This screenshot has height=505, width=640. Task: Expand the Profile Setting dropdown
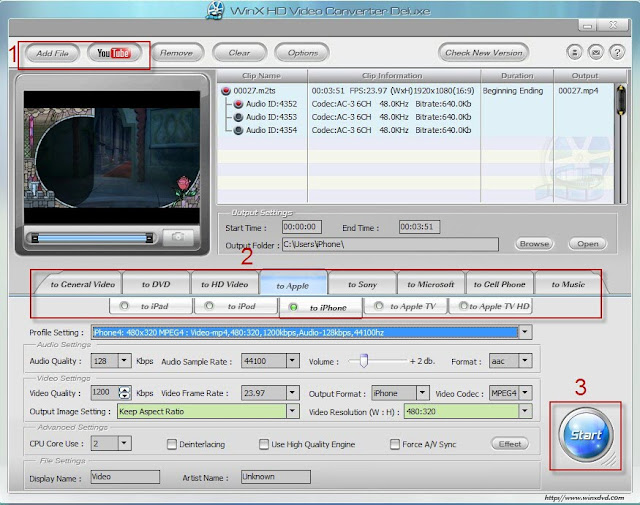pos(525,332)
